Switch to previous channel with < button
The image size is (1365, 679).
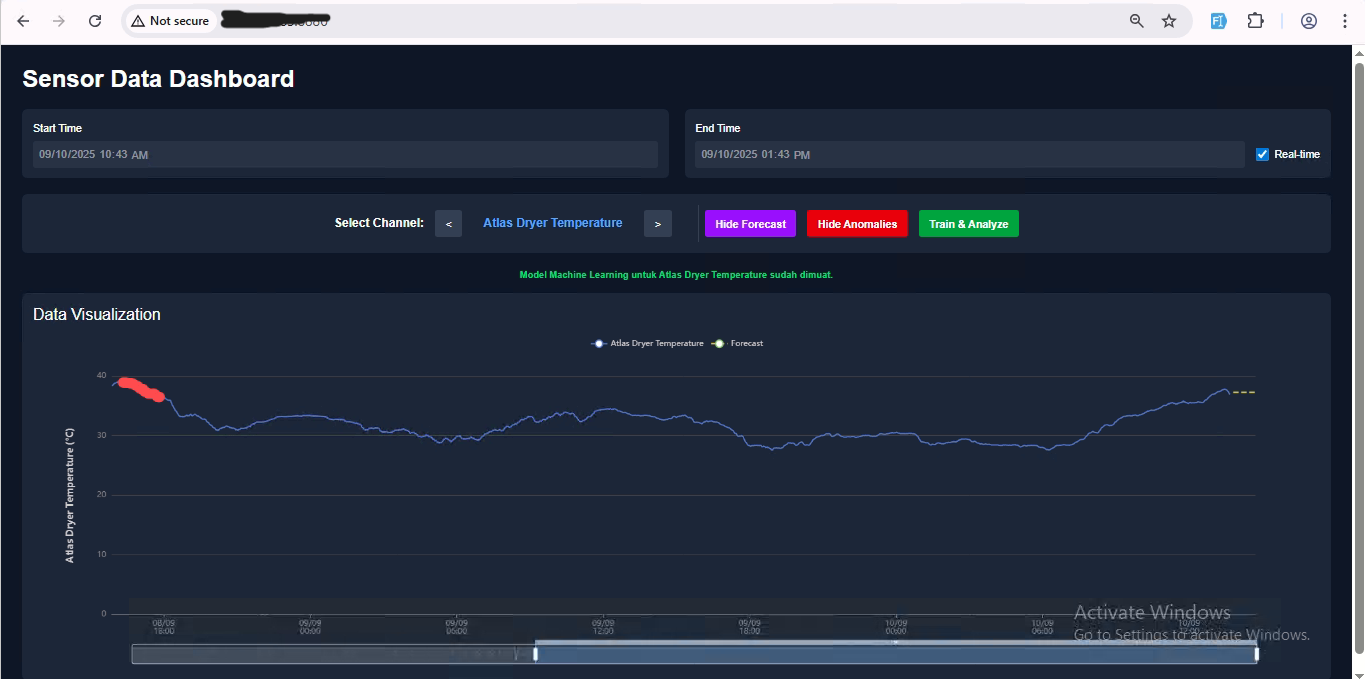(448, 224)
